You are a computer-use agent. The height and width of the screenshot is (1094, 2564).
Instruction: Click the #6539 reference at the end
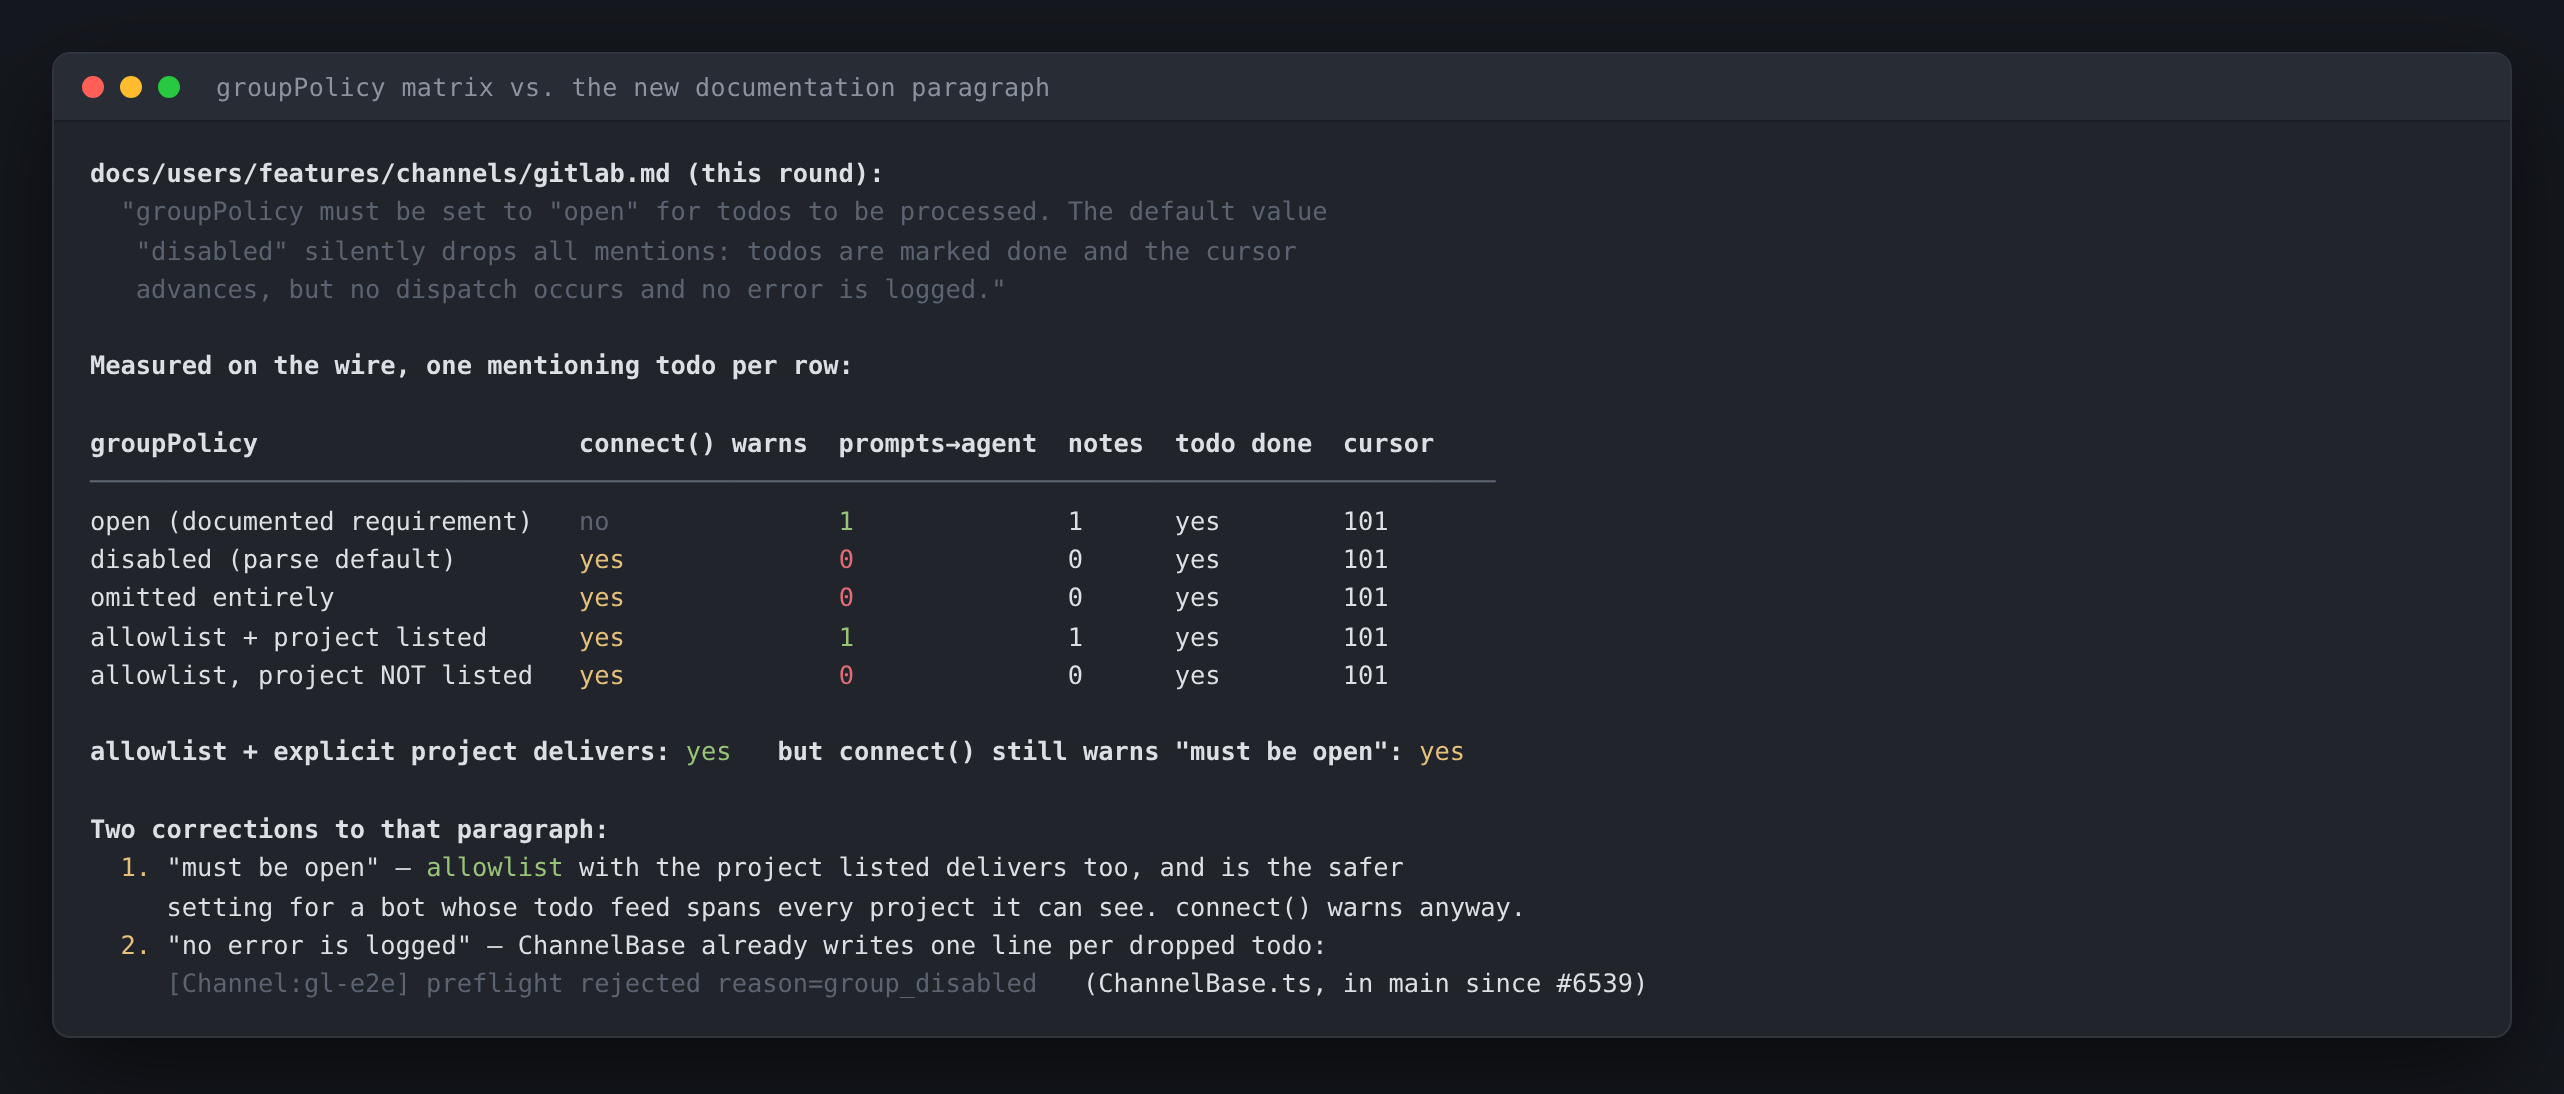click(x=1593, y=984)
